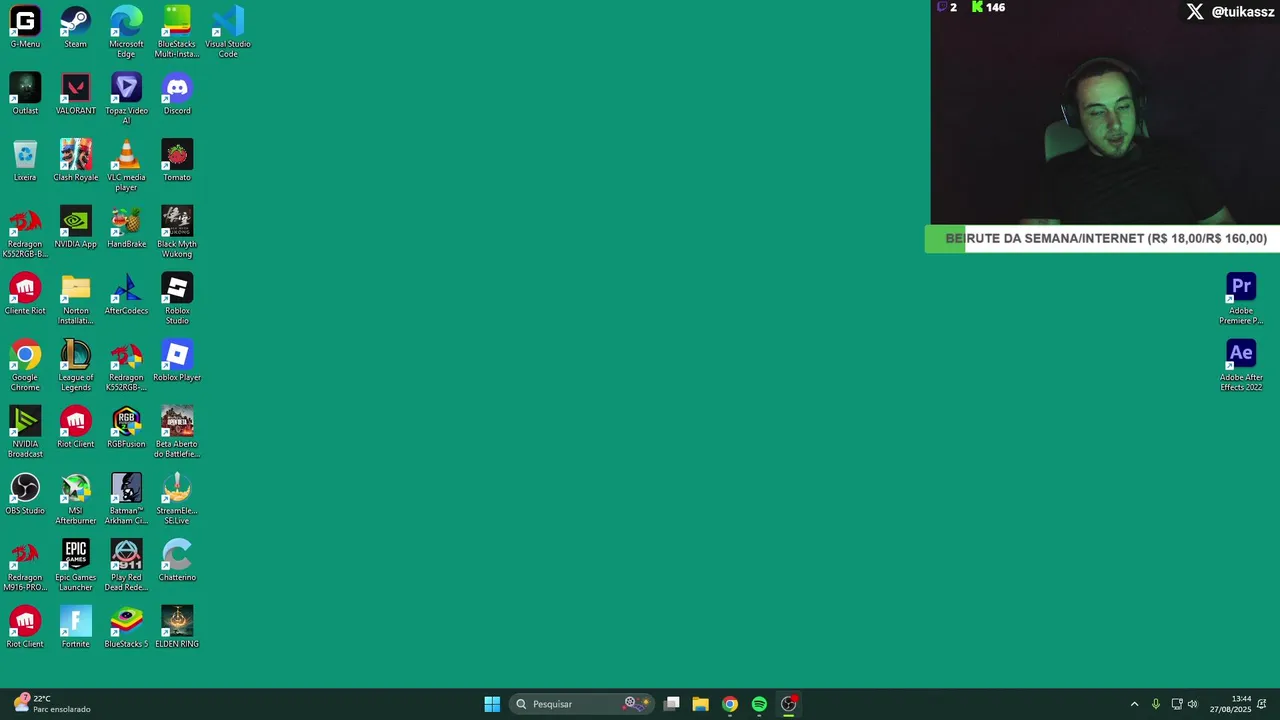Launch OBS Studio desktop shortcut
Screen dimensions: 1280x720
25,494
